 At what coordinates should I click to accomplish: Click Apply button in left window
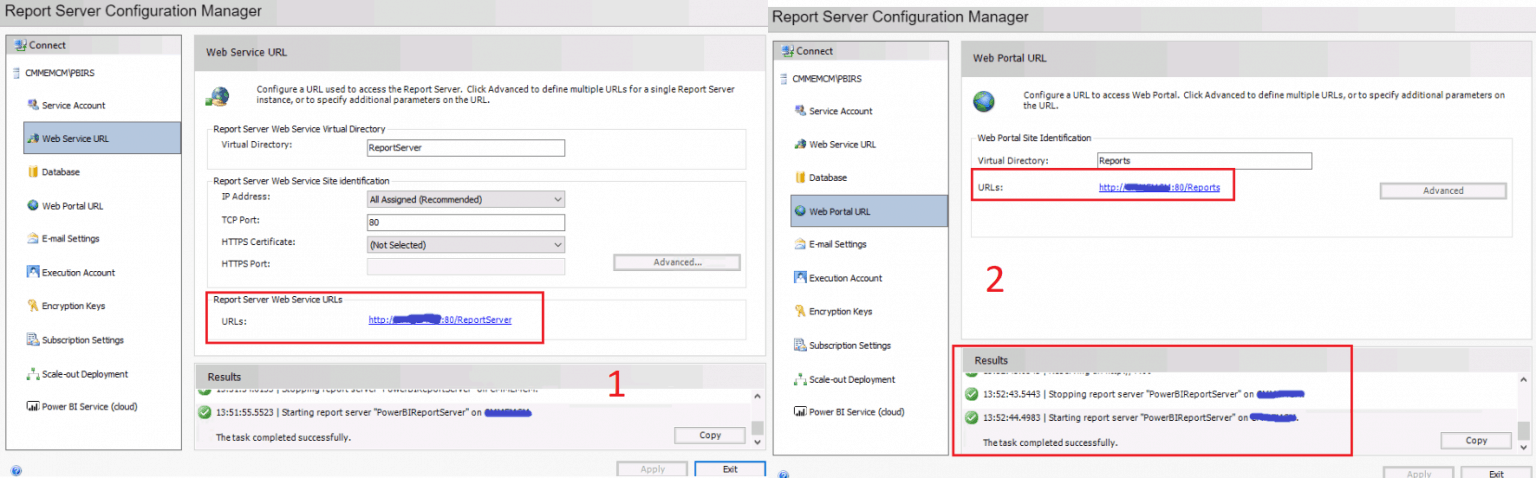(x=652, y=469)
